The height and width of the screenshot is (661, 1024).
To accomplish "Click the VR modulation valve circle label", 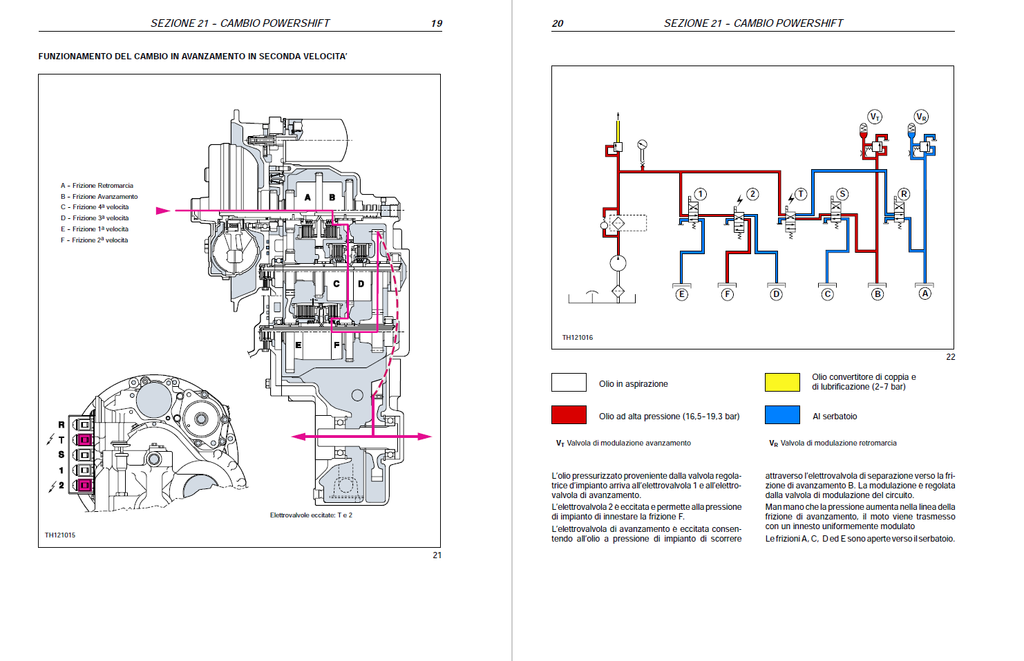I will (x=921, y=117).
